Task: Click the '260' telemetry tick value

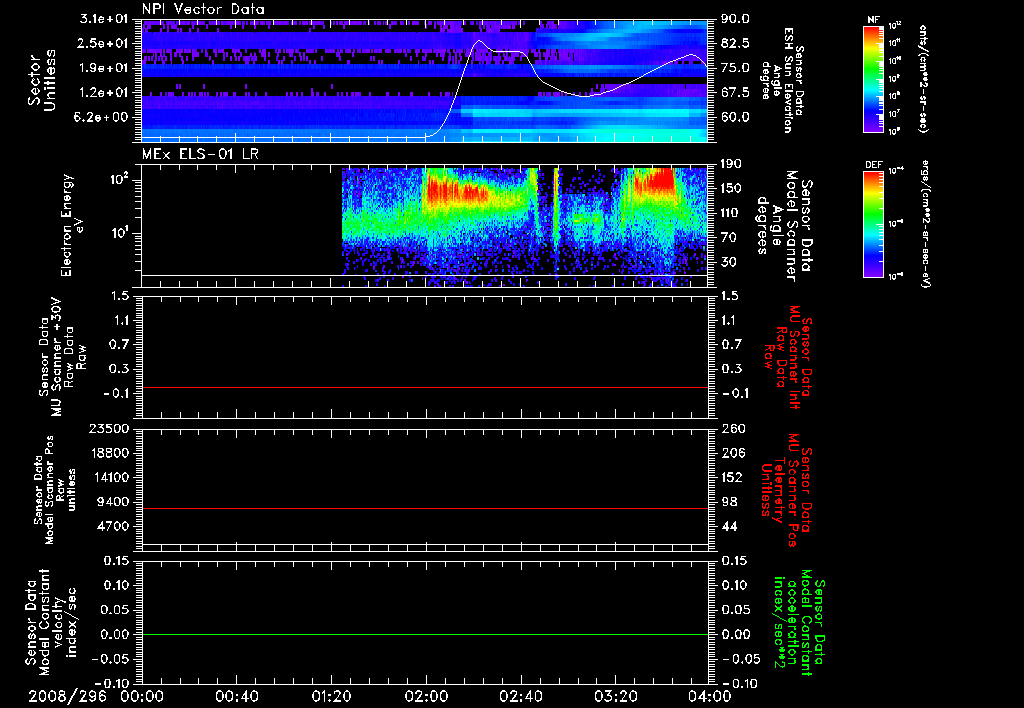Action: pos(732,428)
